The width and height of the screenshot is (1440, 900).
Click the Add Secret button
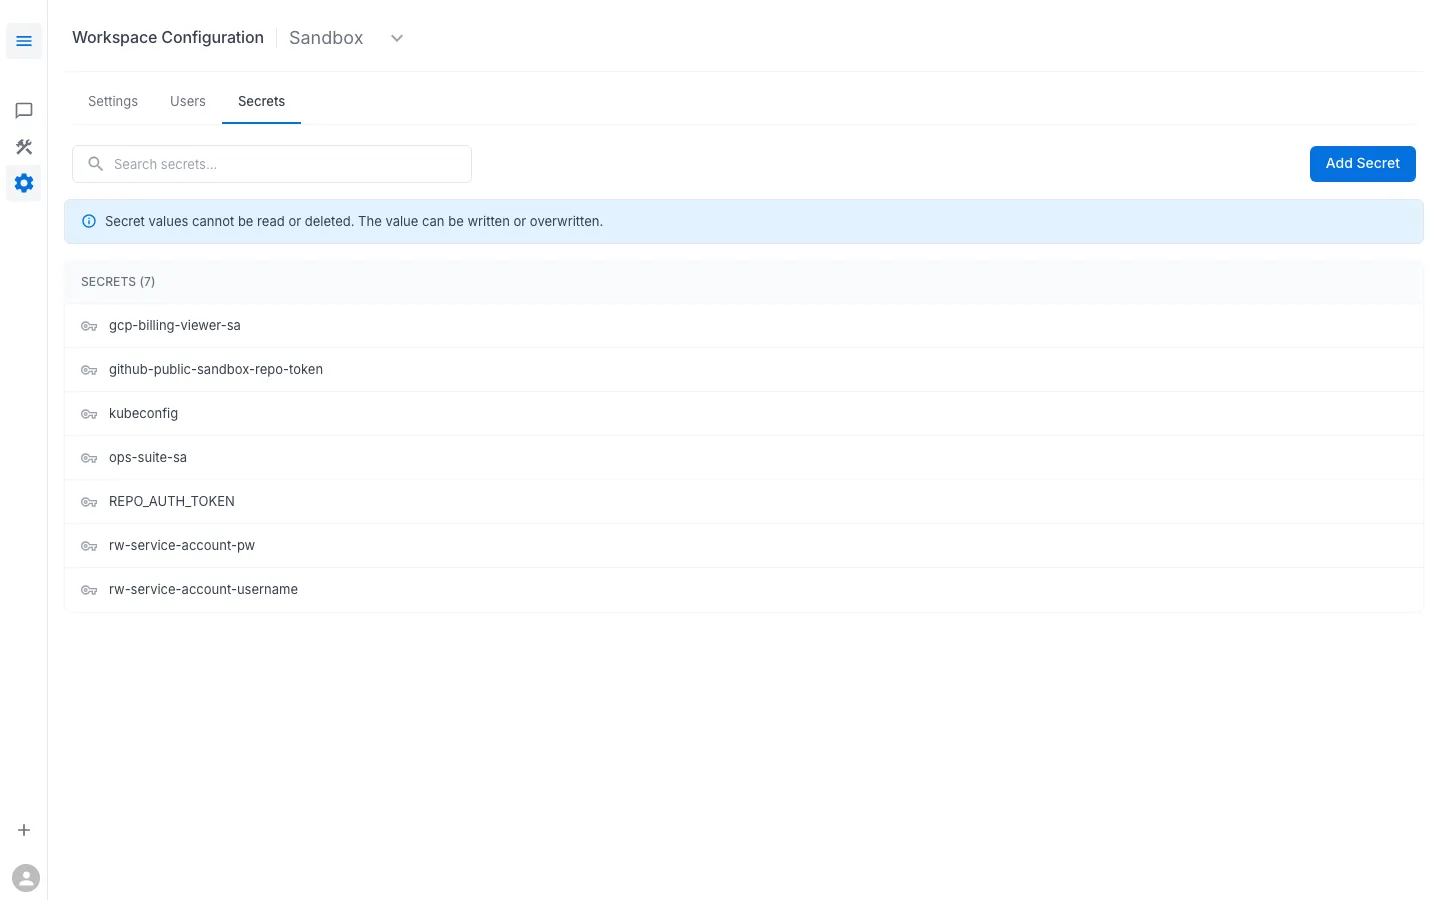pyautogui.click(x=1362, y=163)
